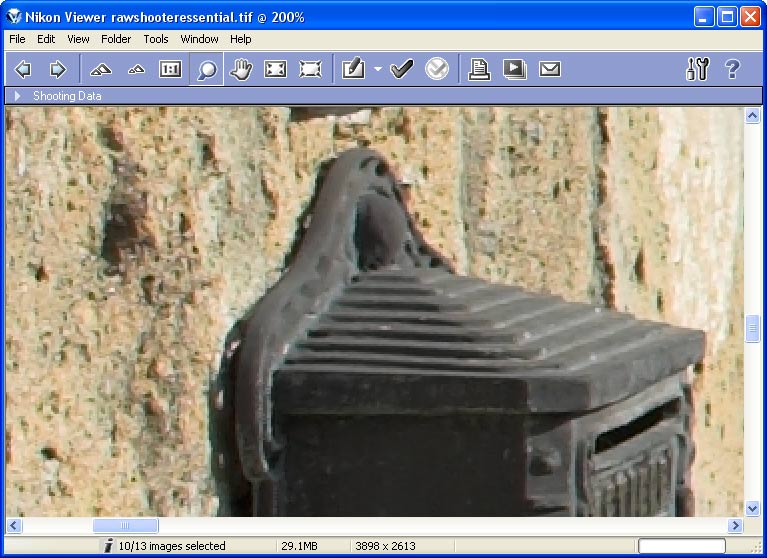The width and height of the screenshot is (767, 558).
Task: Open the View menu
Action: (x=78, y=39)
